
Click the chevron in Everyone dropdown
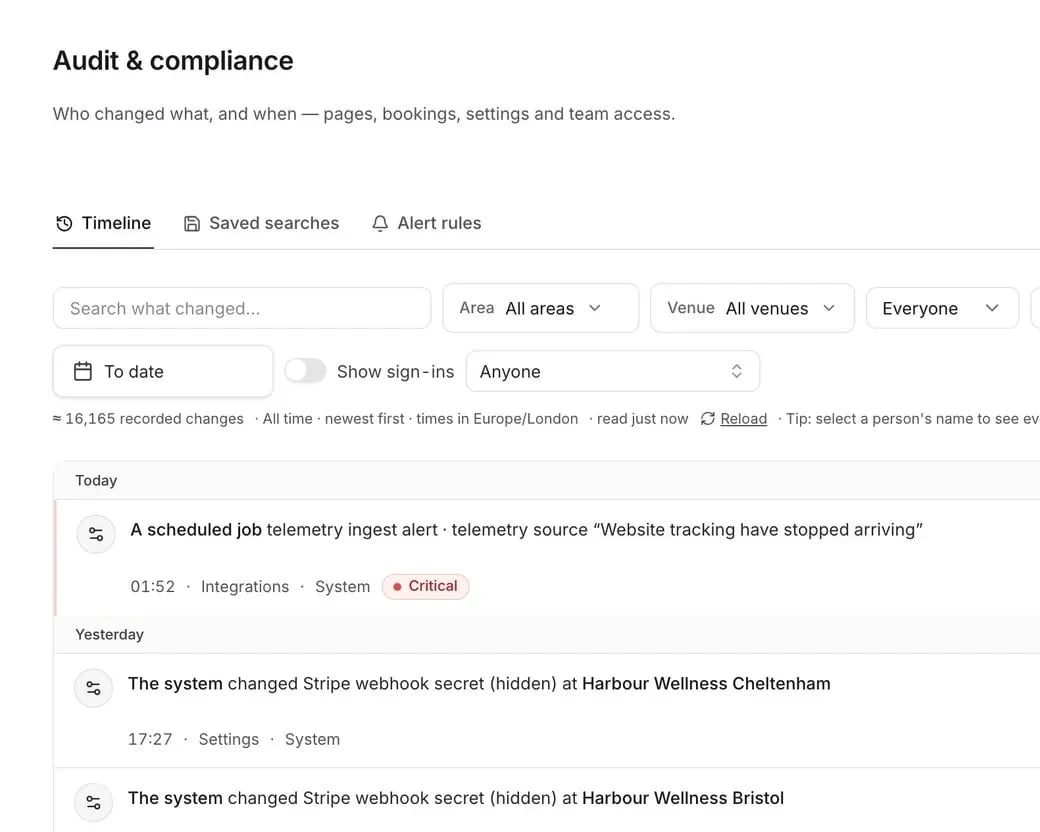[x=992, y=309]
